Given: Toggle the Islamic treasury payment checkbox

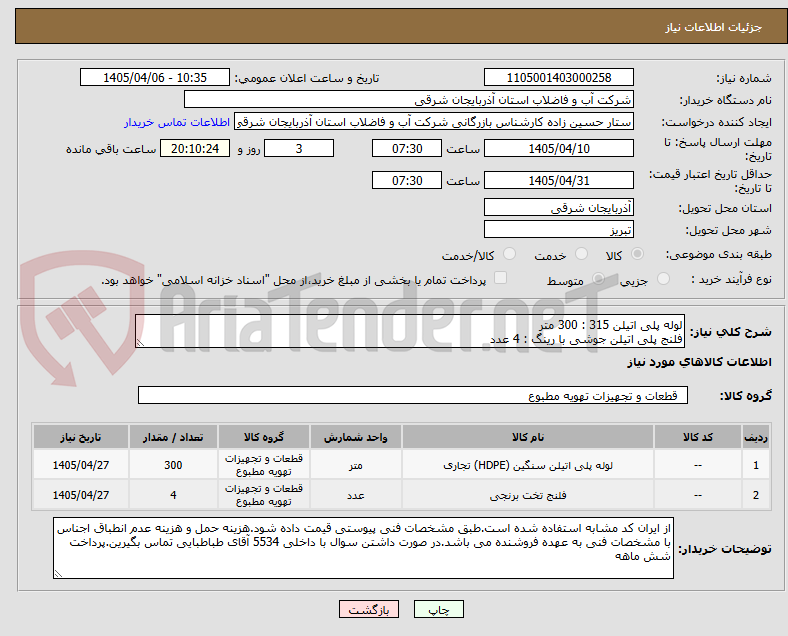Looking at the screenshot, I should tap(500, 278).
